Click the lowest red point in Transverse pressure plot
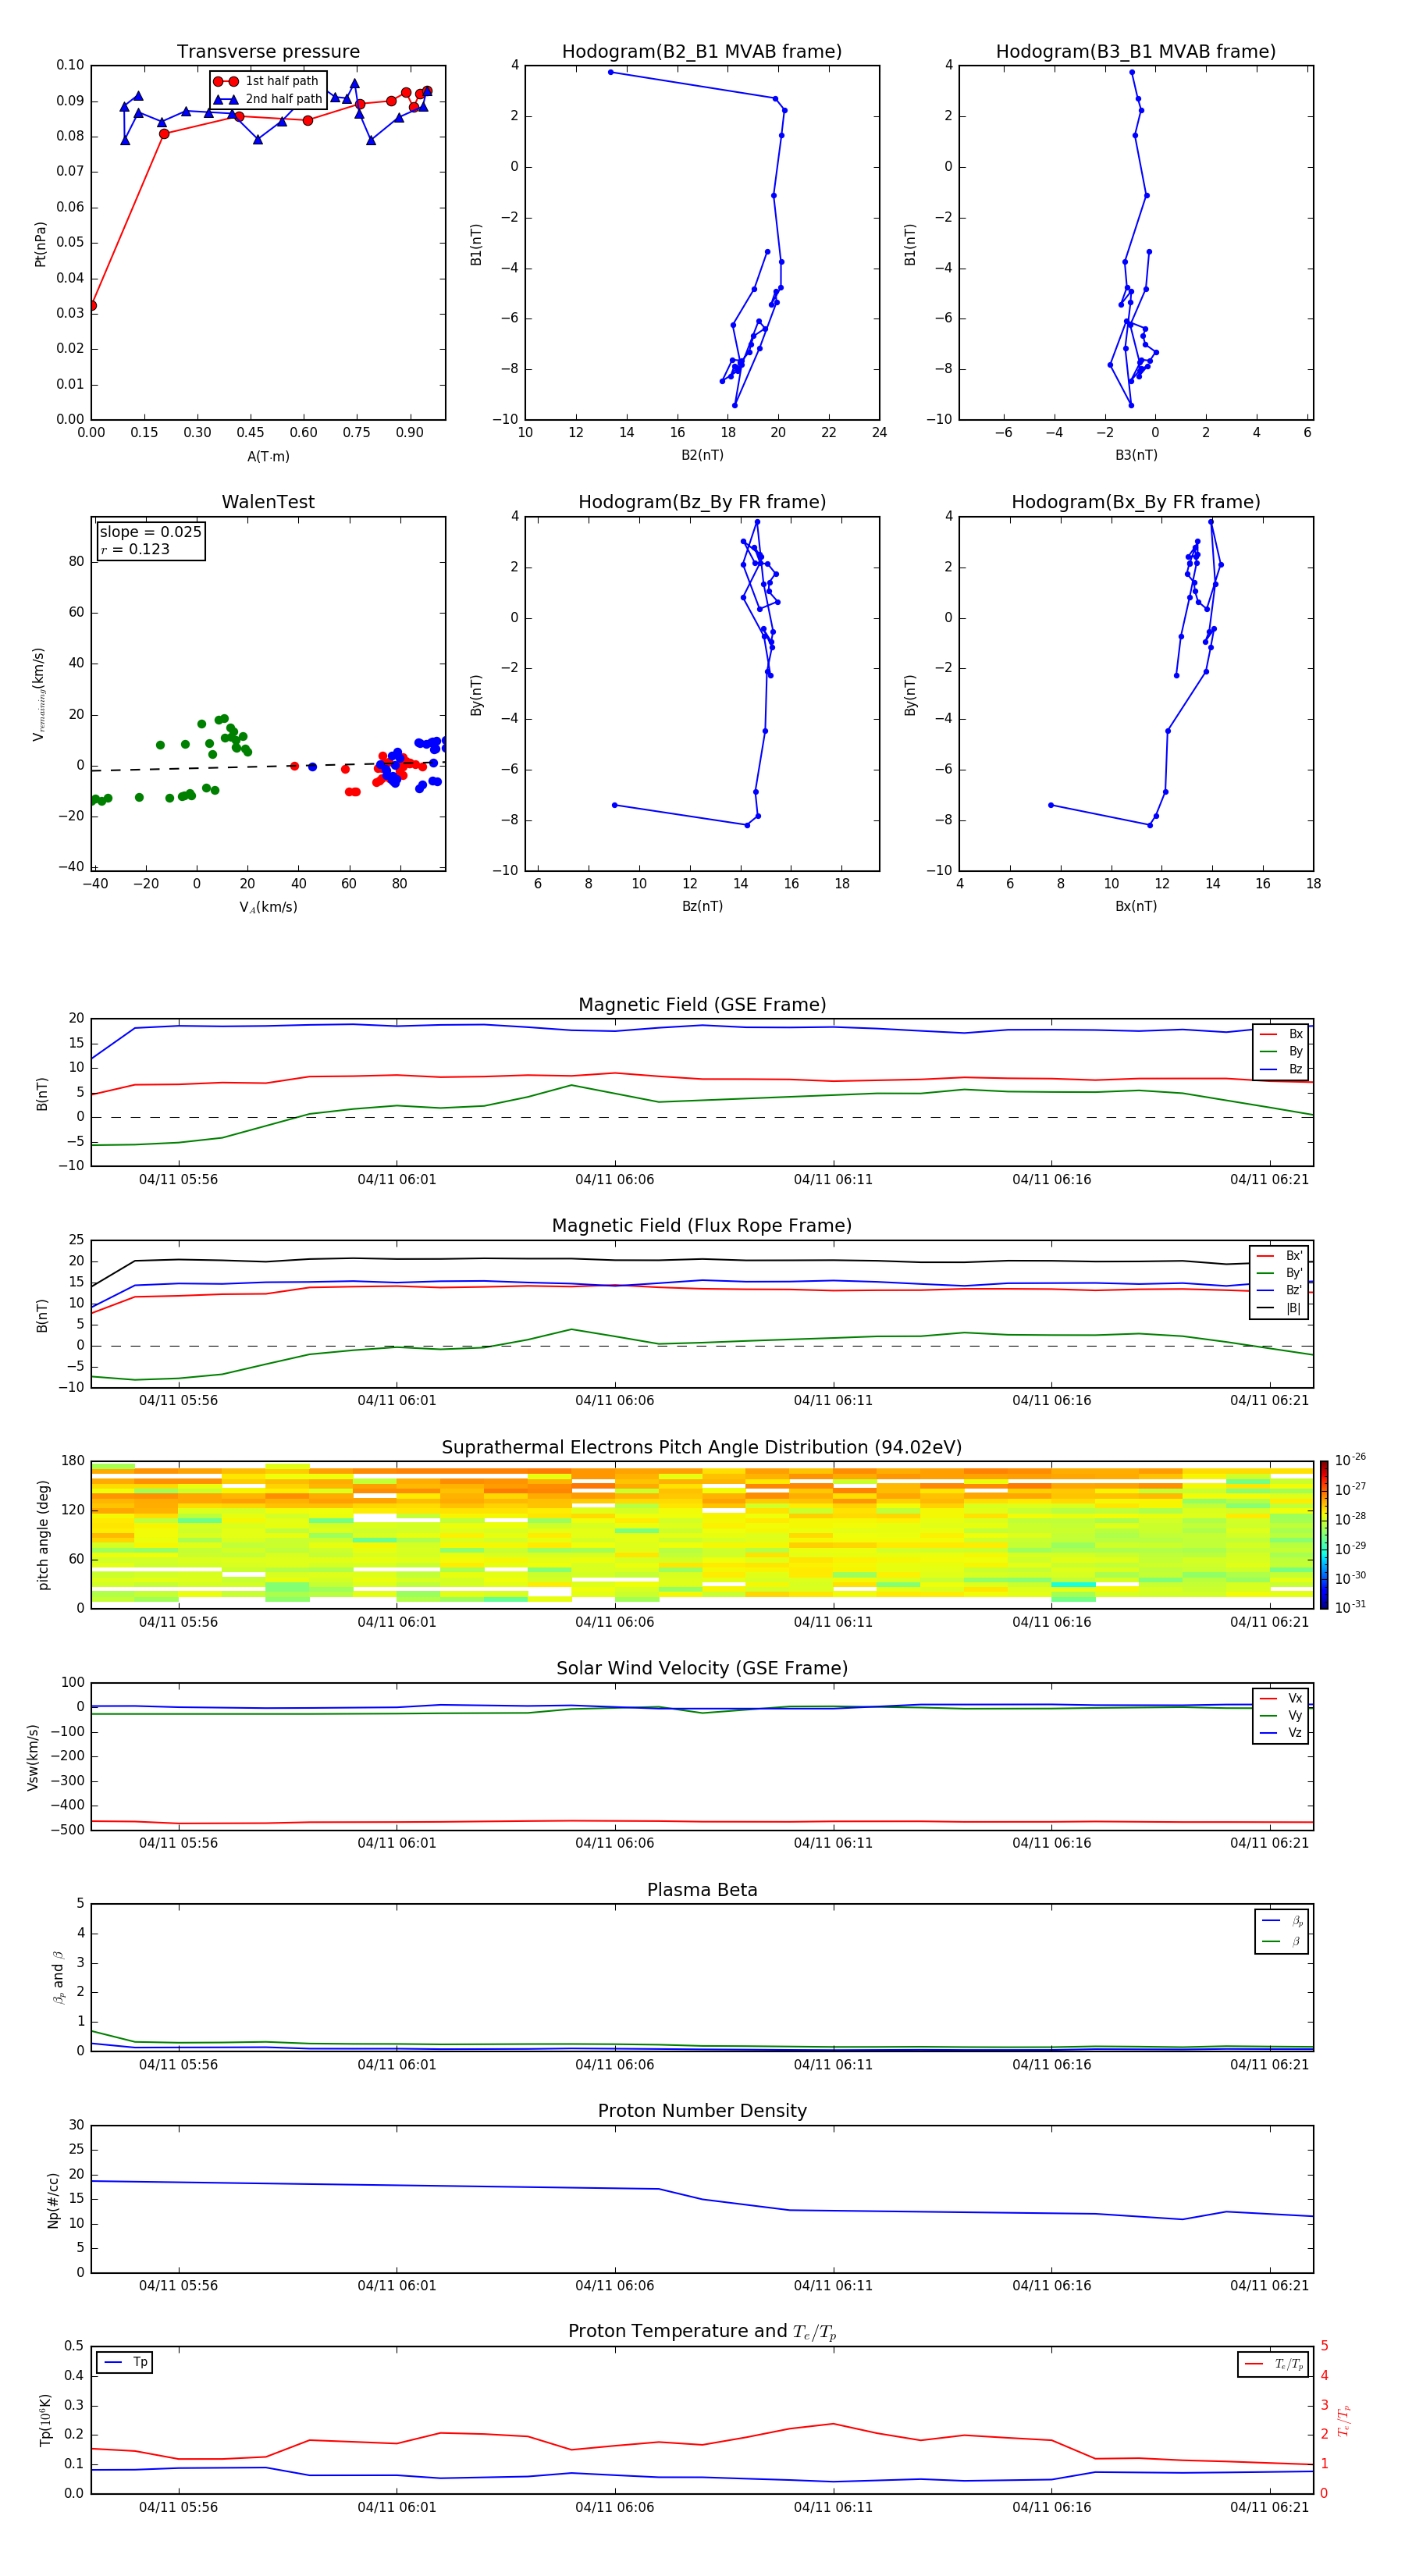This screenshot has width=1405, height=2576. [92, 306]
